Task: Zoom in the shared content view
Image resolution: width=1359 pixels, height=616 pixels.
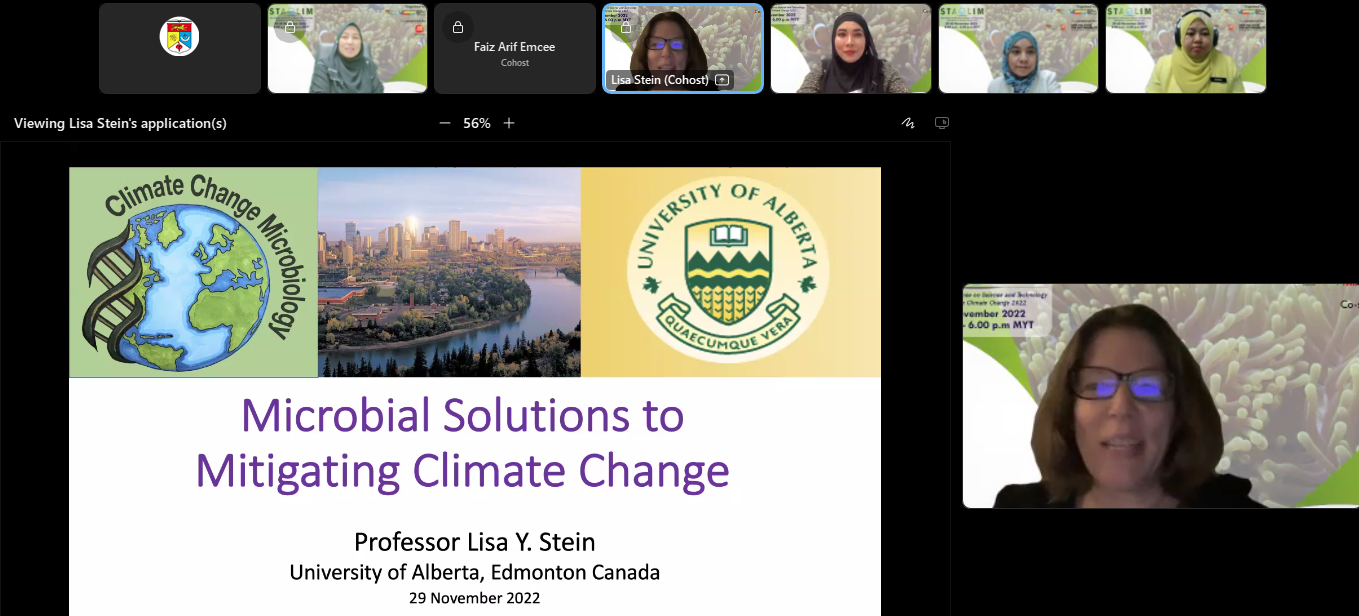Action: click(509, 123)
